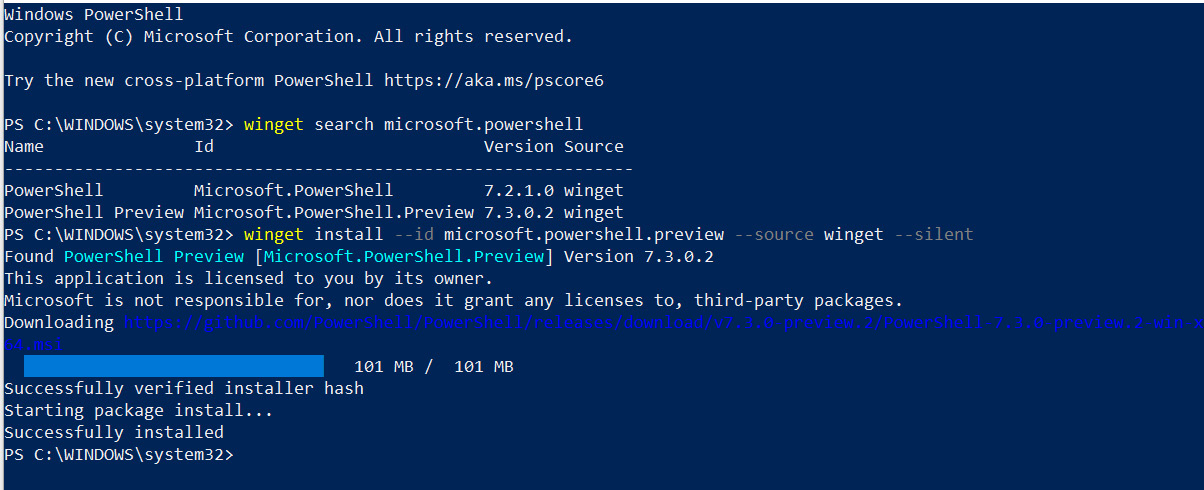Click the 'winget search microsoft.powershell' command

(413, 125)
